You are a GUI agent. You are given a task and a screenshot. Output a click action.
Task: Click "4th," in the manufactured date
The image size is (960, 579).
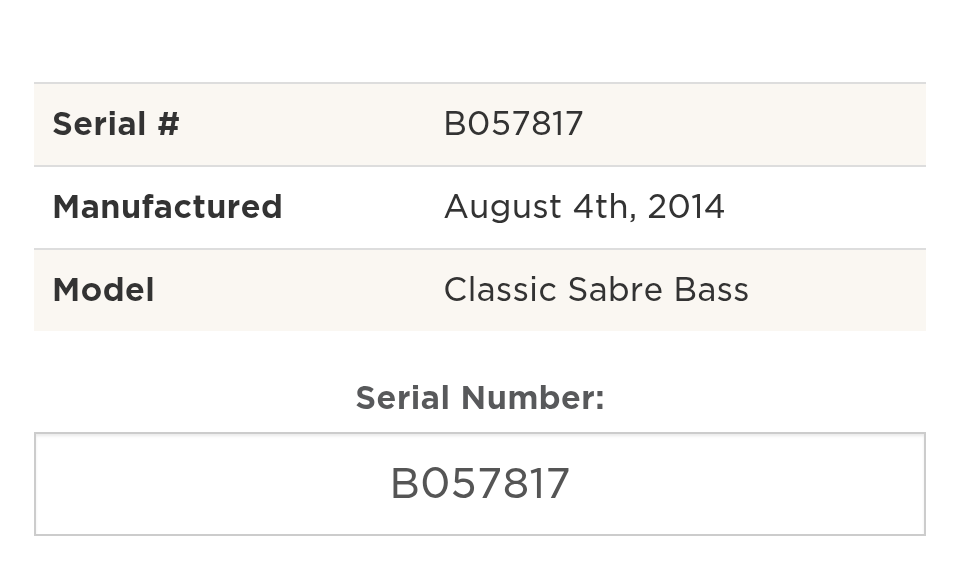pyautogui.click(x=603, y=207)
